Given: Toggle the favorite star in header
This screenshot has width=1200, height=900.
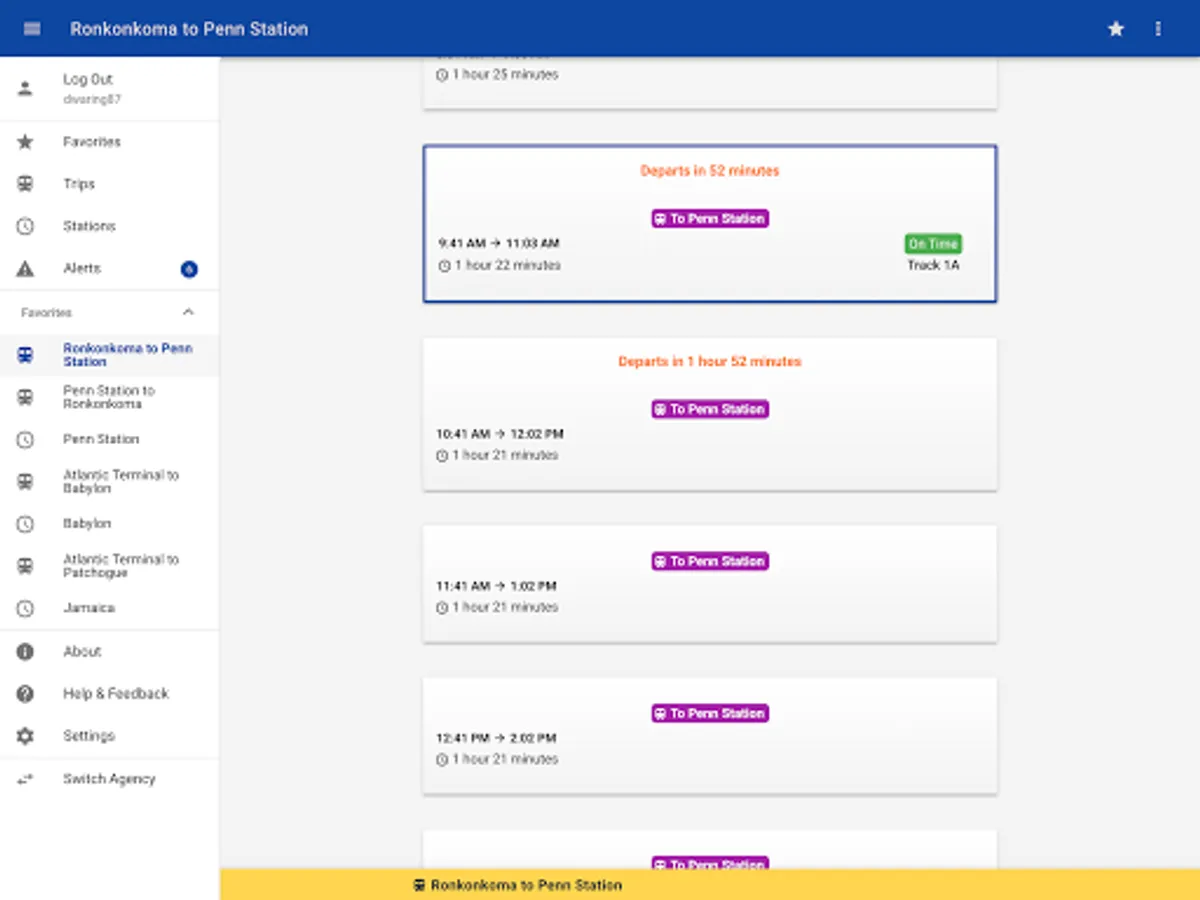Looking at the screenshot, I should pyautogui.click(x=1116, y=29).
